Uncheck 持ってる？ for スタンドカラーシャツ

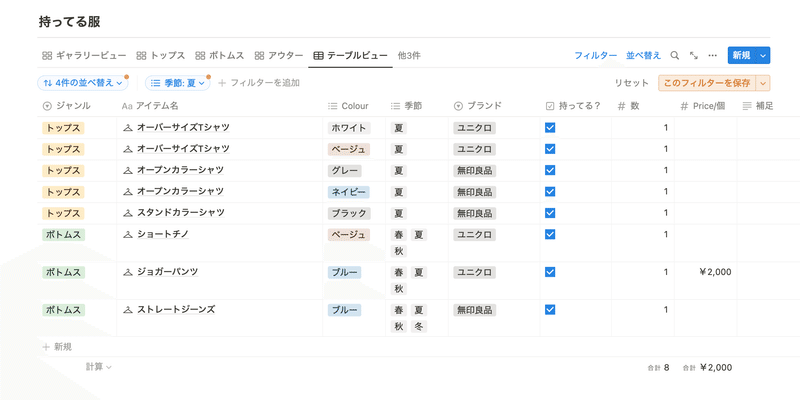550,213
